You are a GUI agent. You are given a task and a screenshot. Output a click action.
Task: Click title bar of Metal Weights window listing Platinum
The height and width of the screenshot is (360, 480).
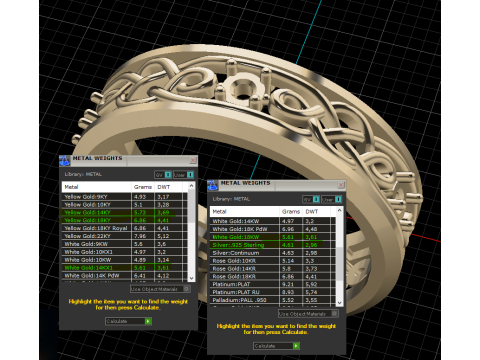click(276, 185)
